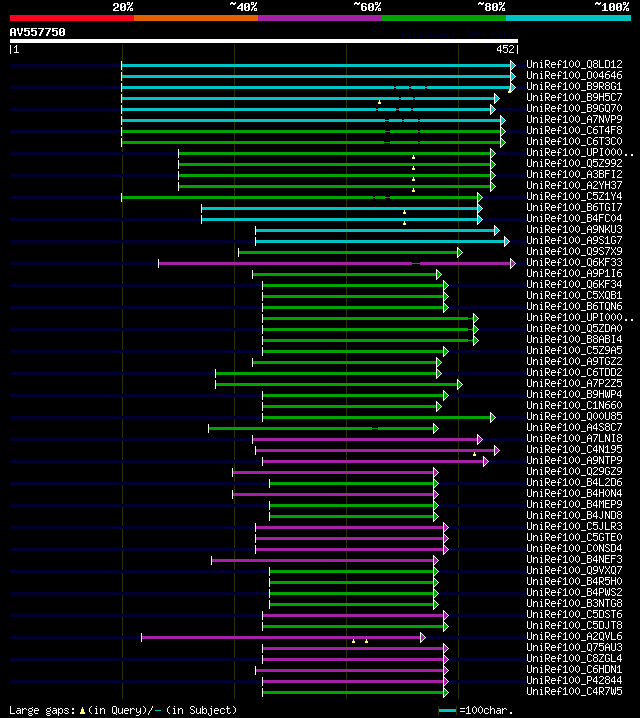Select the UniRef100_B6TGI7 label
The image size is (640, 718).
(x=574, y=207)
